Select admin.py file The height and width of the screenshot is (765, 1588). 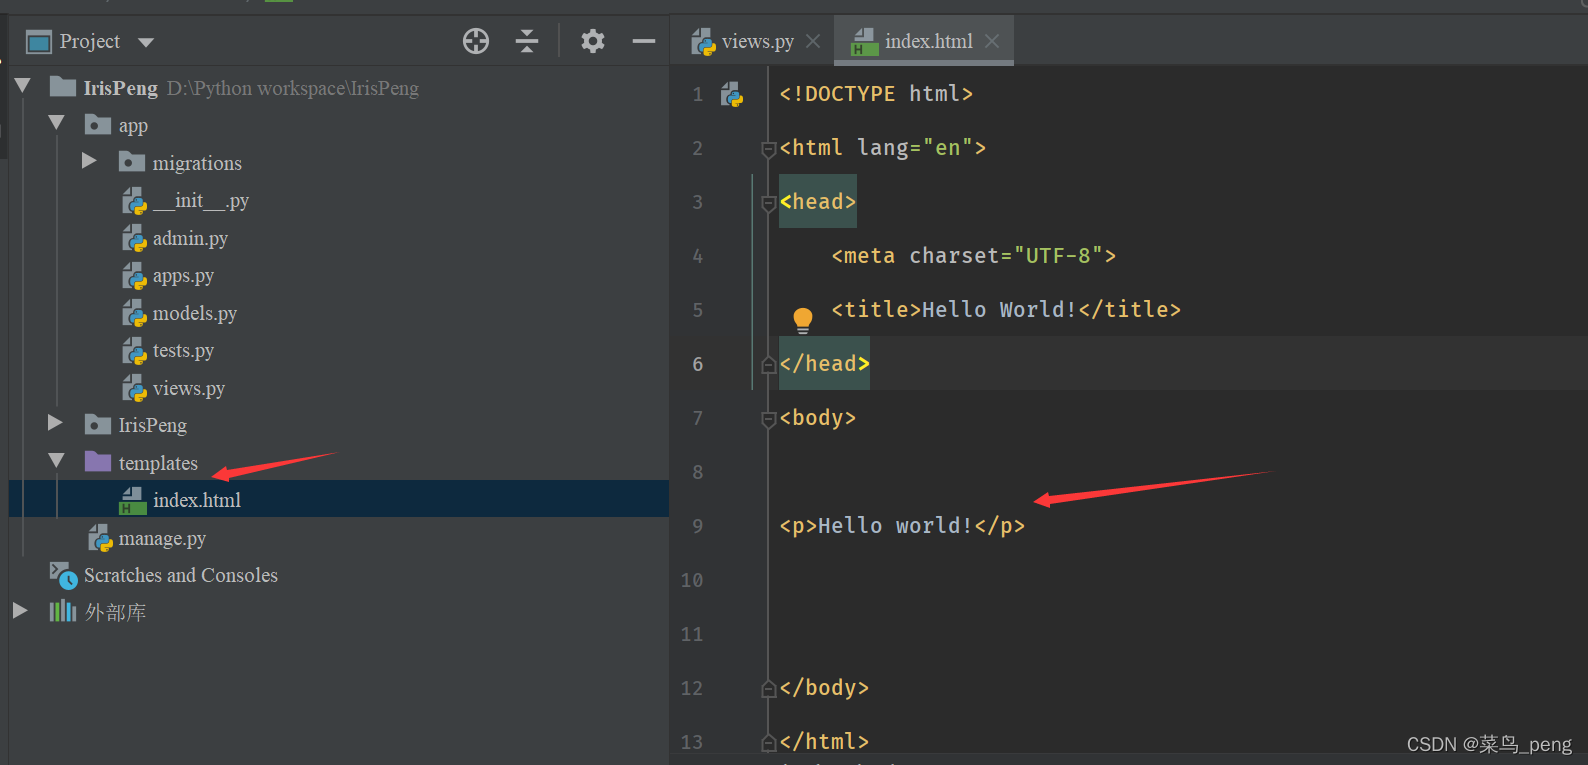190,238
